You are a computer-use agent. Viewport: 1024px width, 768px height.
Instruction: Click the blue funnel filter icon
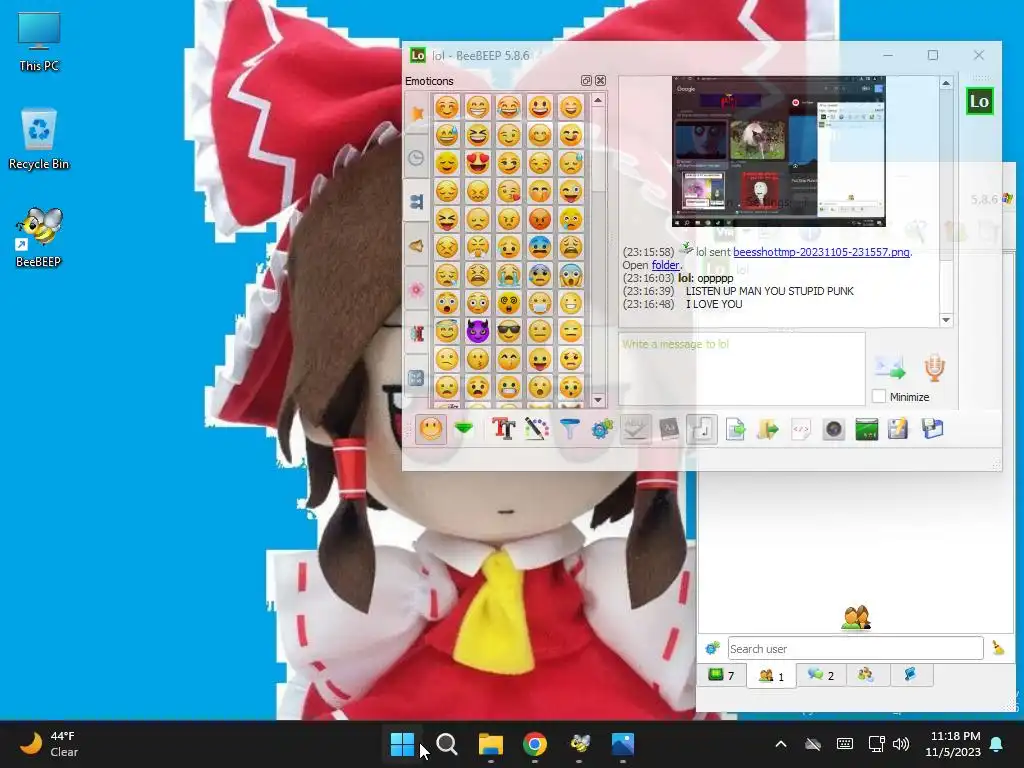[x=569, y=429]
